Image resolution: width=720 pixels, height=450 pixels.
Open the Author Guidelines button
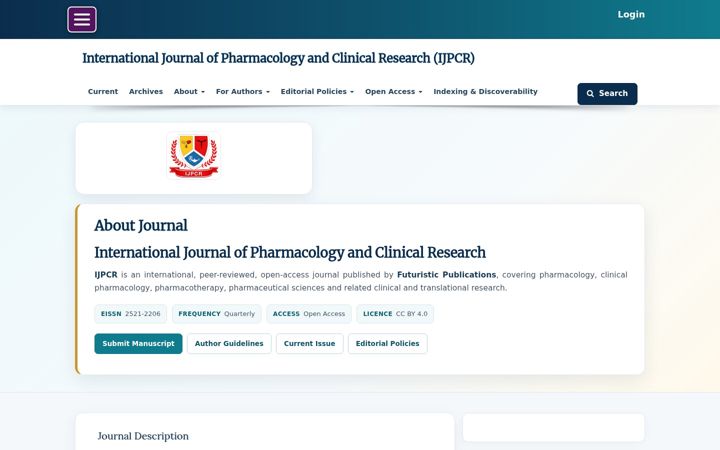[x=229, y=343]
